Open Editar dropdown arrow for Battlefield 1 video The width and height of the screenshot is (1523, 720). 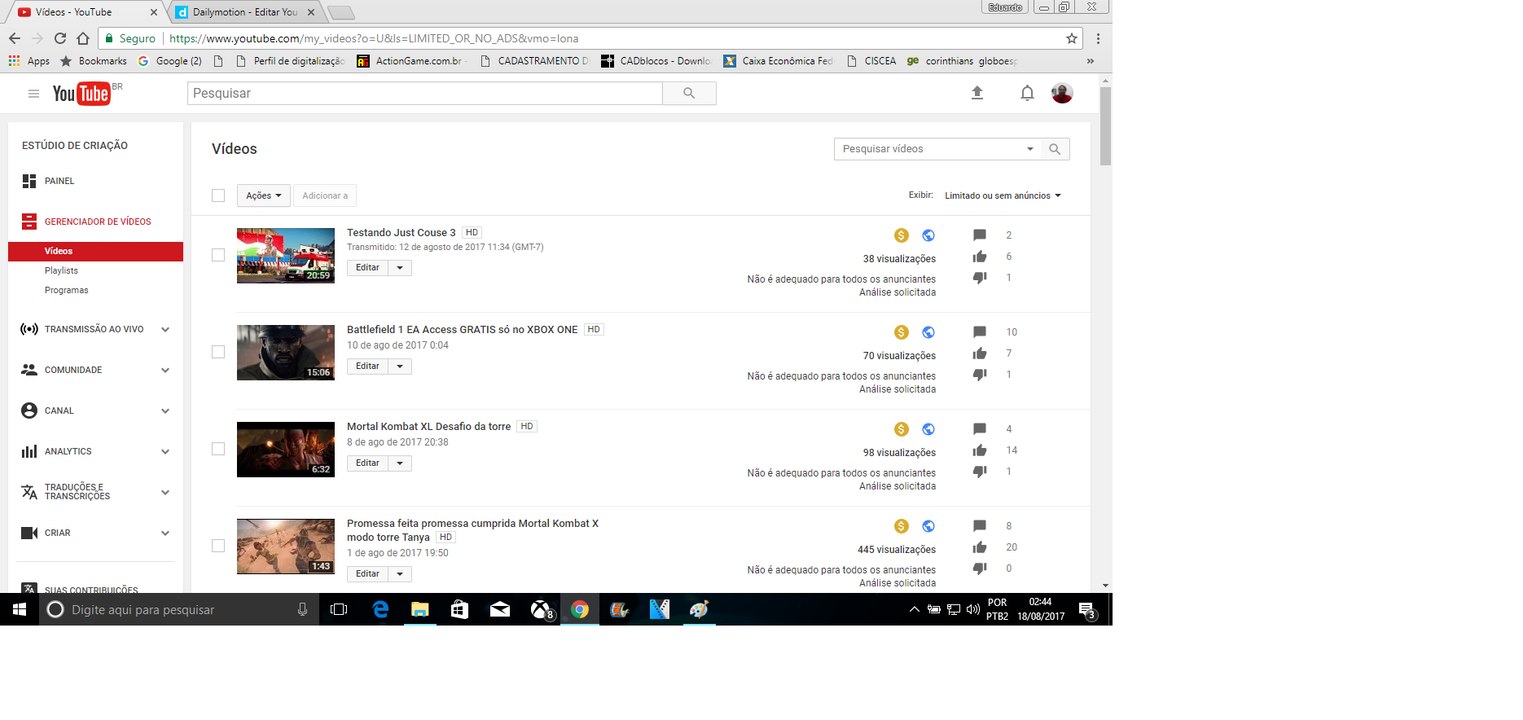[400, 366]
